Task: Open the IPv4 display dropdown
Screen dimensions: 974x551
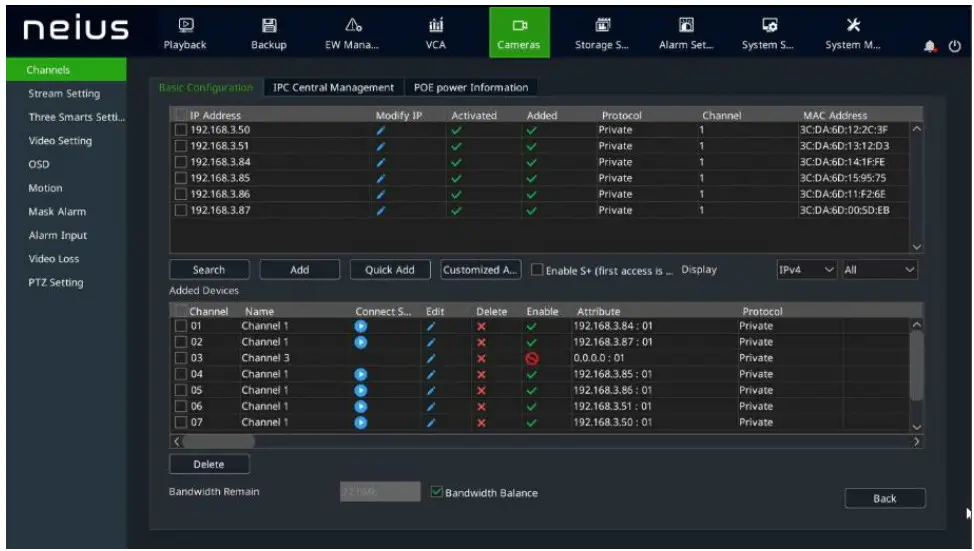Action: (x=806, y=270)
